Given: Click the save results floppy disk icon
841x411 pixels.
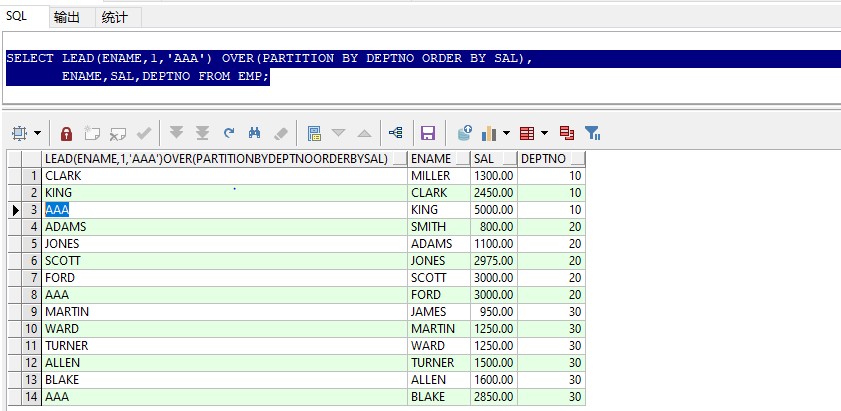Looking at the screenshot, I should [428, 133].
